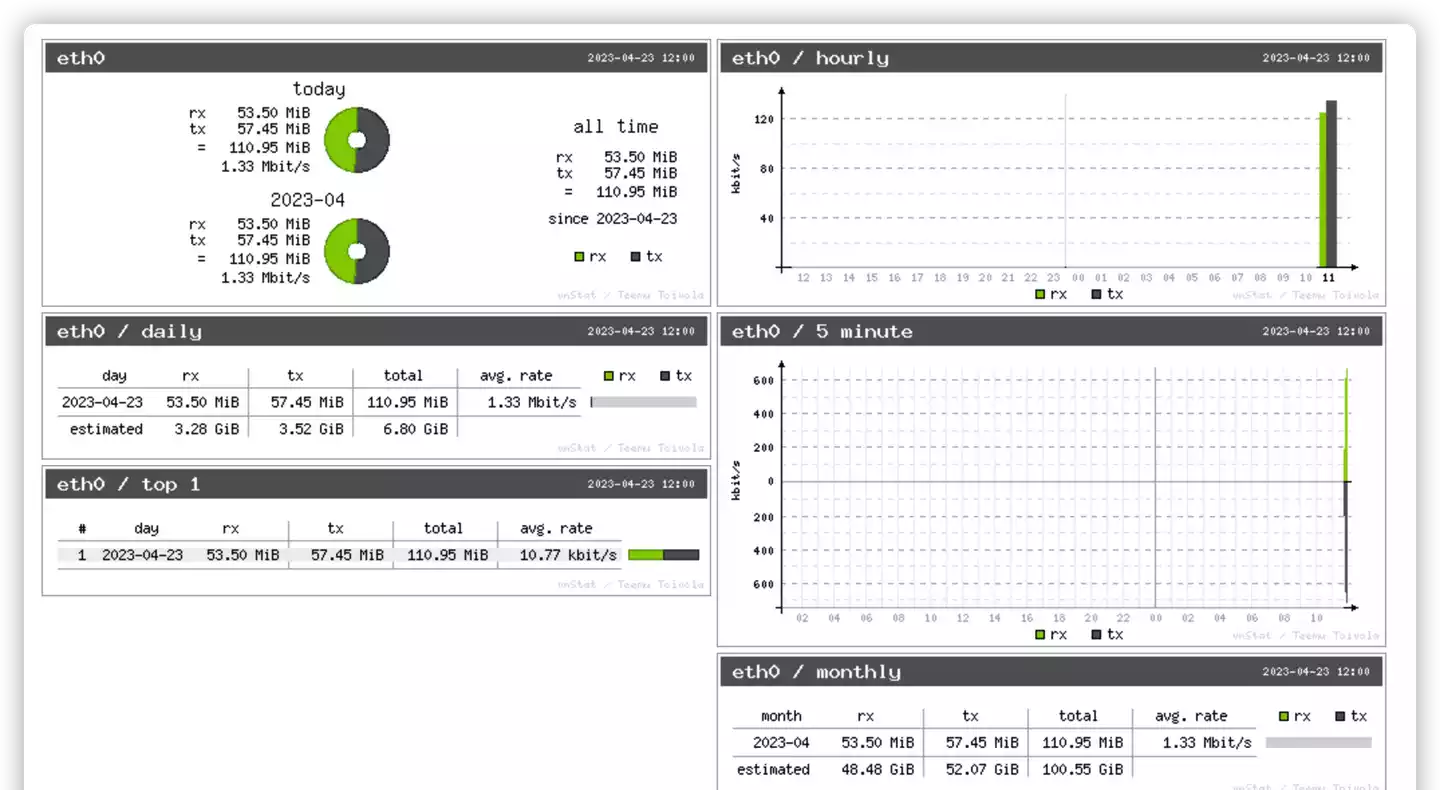Image resolution: width=1440 pixels, height=790 pixels.
Task: Click the green and gray bar in top 1 row
Action: pos(663,555)
